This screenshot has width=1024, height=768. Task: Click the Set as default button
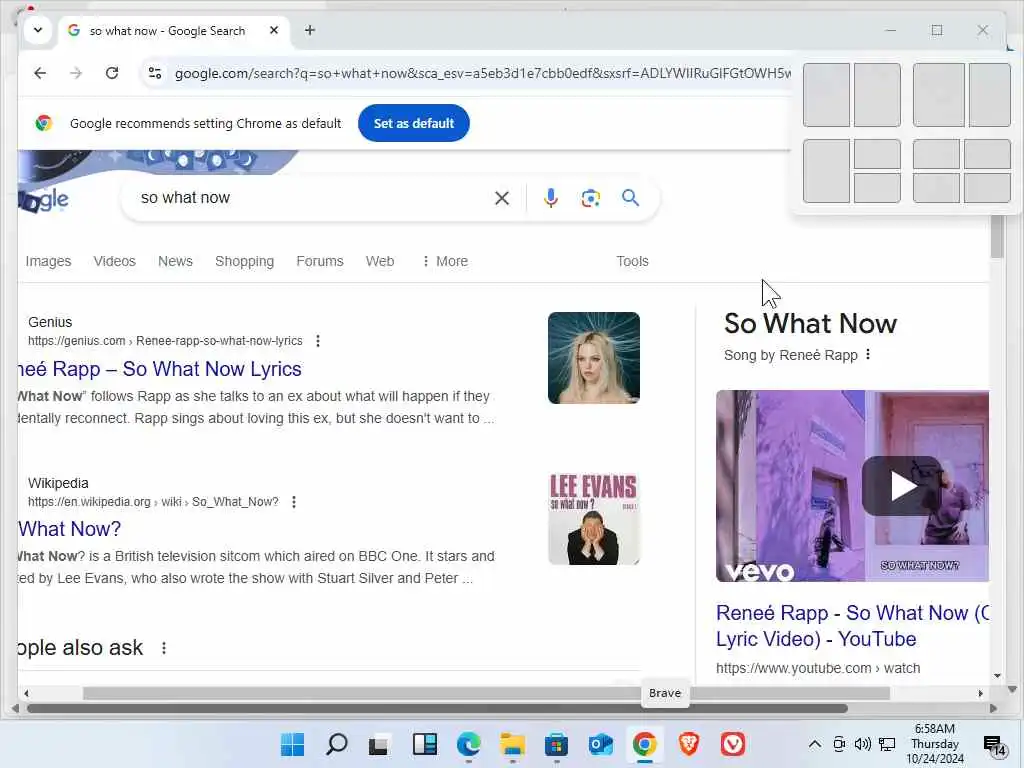coord(413,123)
